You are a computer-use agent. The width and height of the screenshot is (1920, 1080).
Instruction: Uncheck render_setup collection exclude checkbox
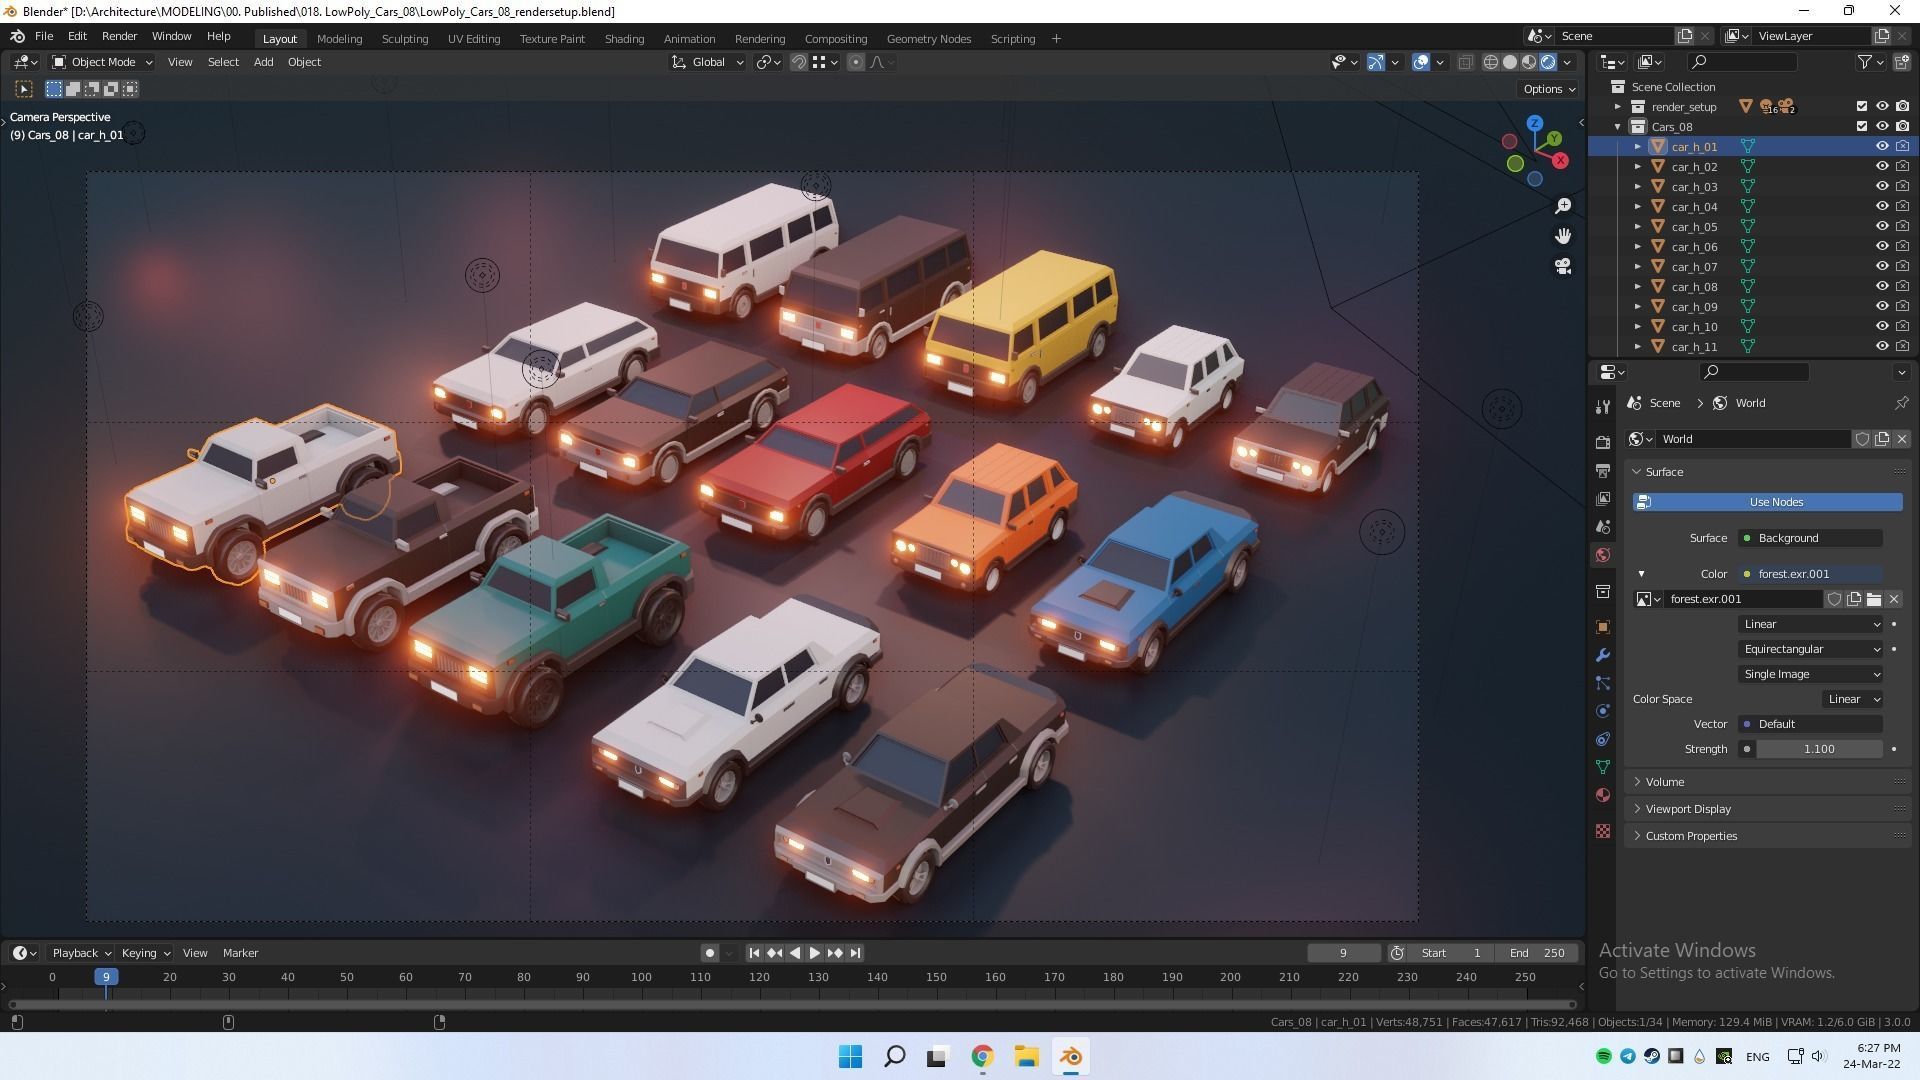pos(1861,106)
